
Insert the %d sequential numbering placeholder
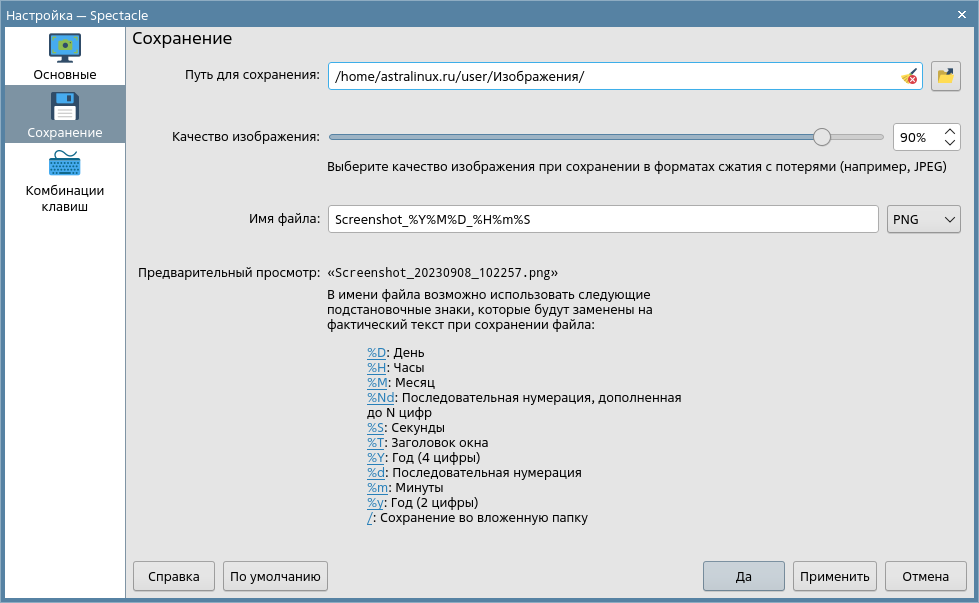(x=376, y=473)
